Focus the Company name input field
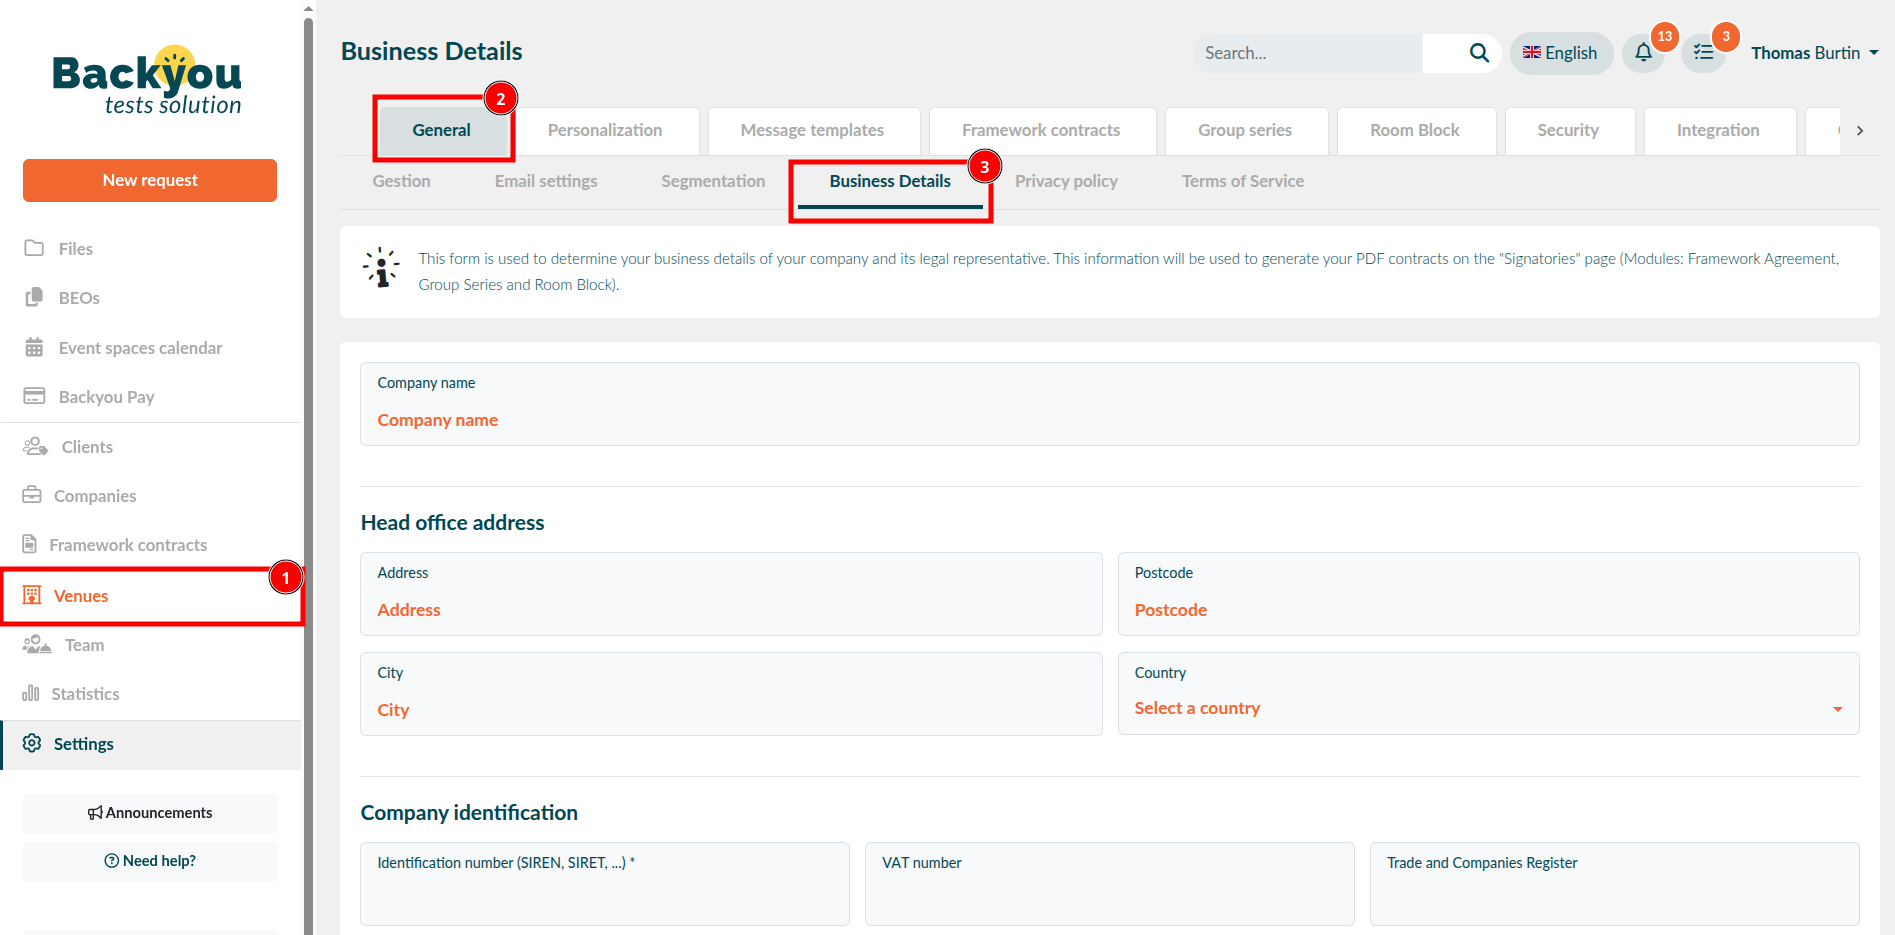Viewport: 1895px width, 935px height. coord(1108,420)
